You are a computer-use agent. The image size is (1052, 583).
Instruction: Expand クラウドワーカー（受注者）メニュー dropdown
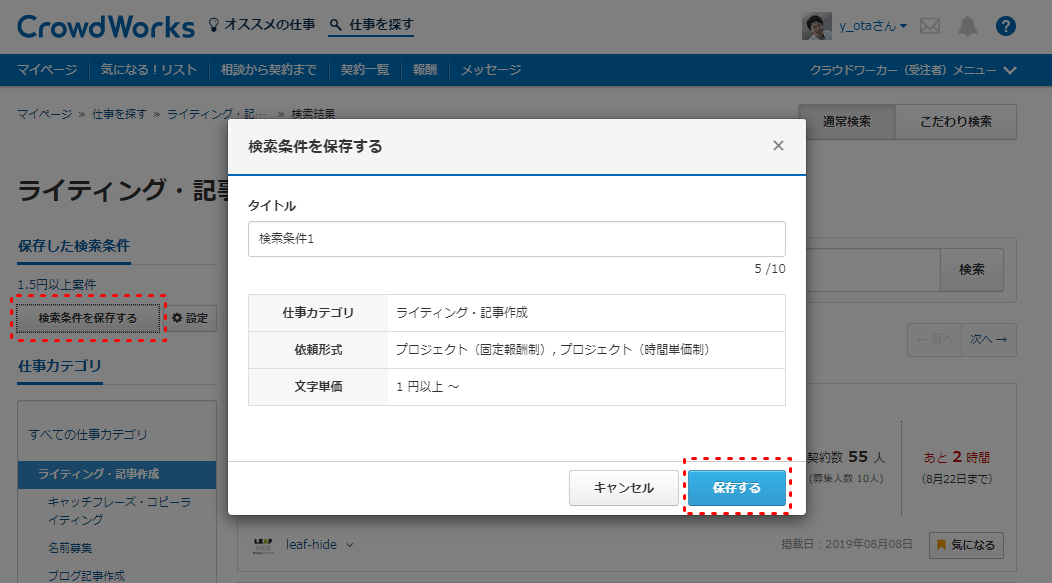point(913,70)
